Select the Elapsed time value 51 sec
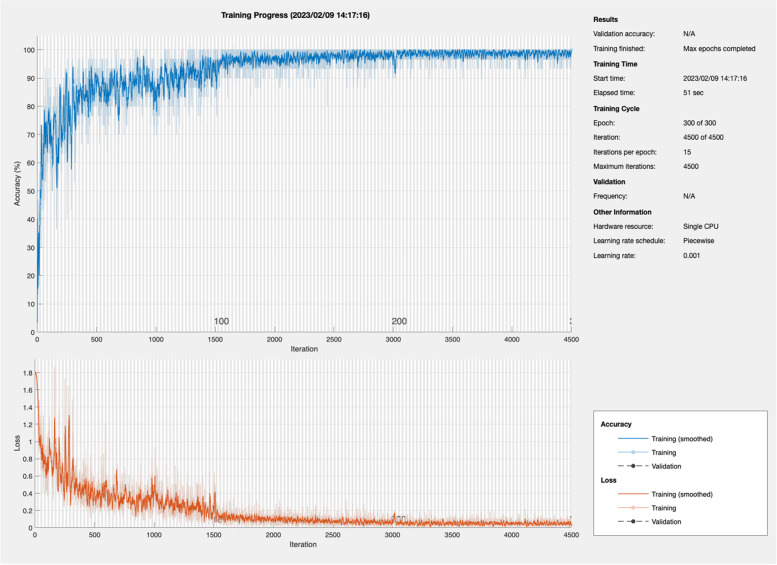 click(693, 93)
